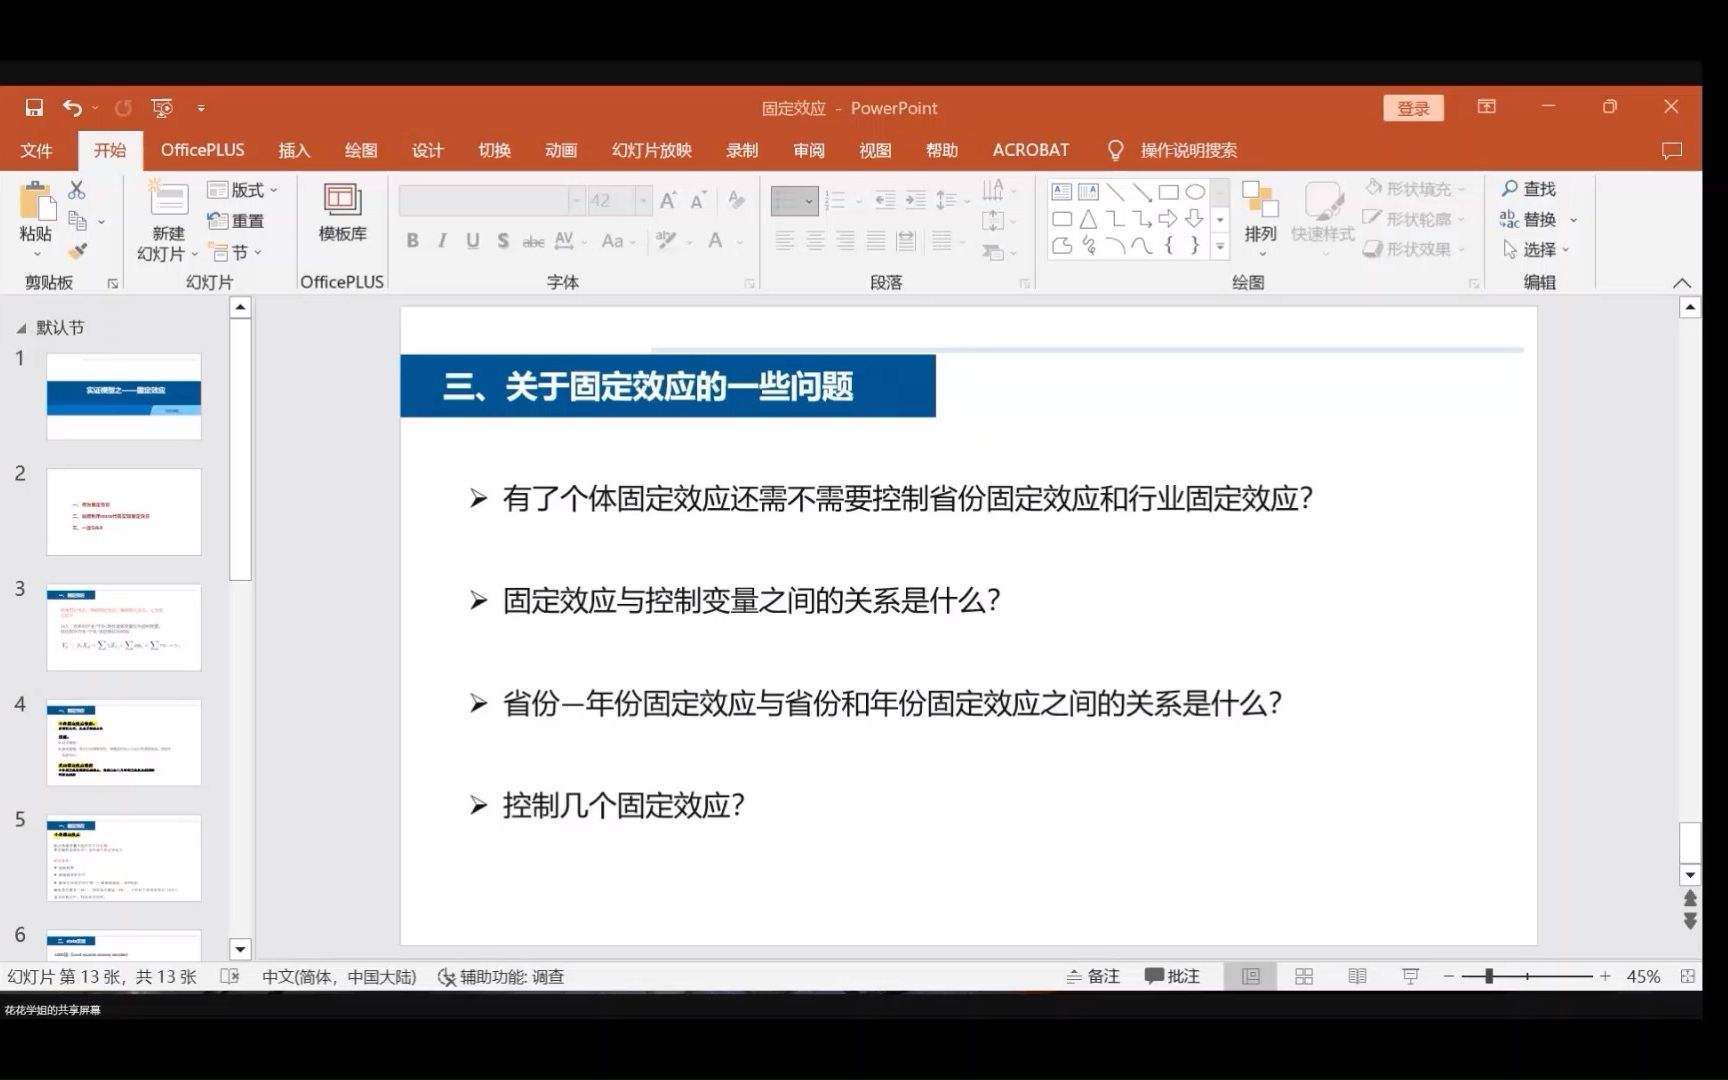This screenshot has width=1728, height=1080.
Task: Insert a text box from the shapes gallery
Action: click(1062, 191)
